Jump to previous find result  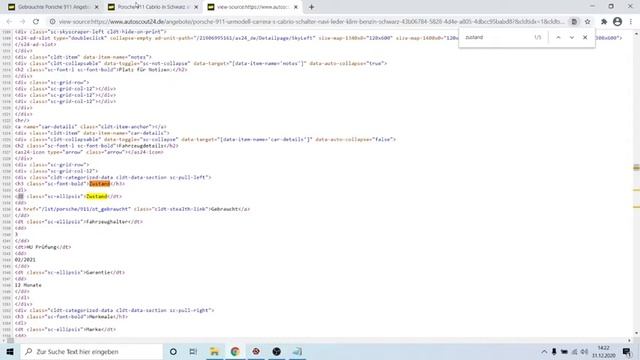click(x=558, y=37)
